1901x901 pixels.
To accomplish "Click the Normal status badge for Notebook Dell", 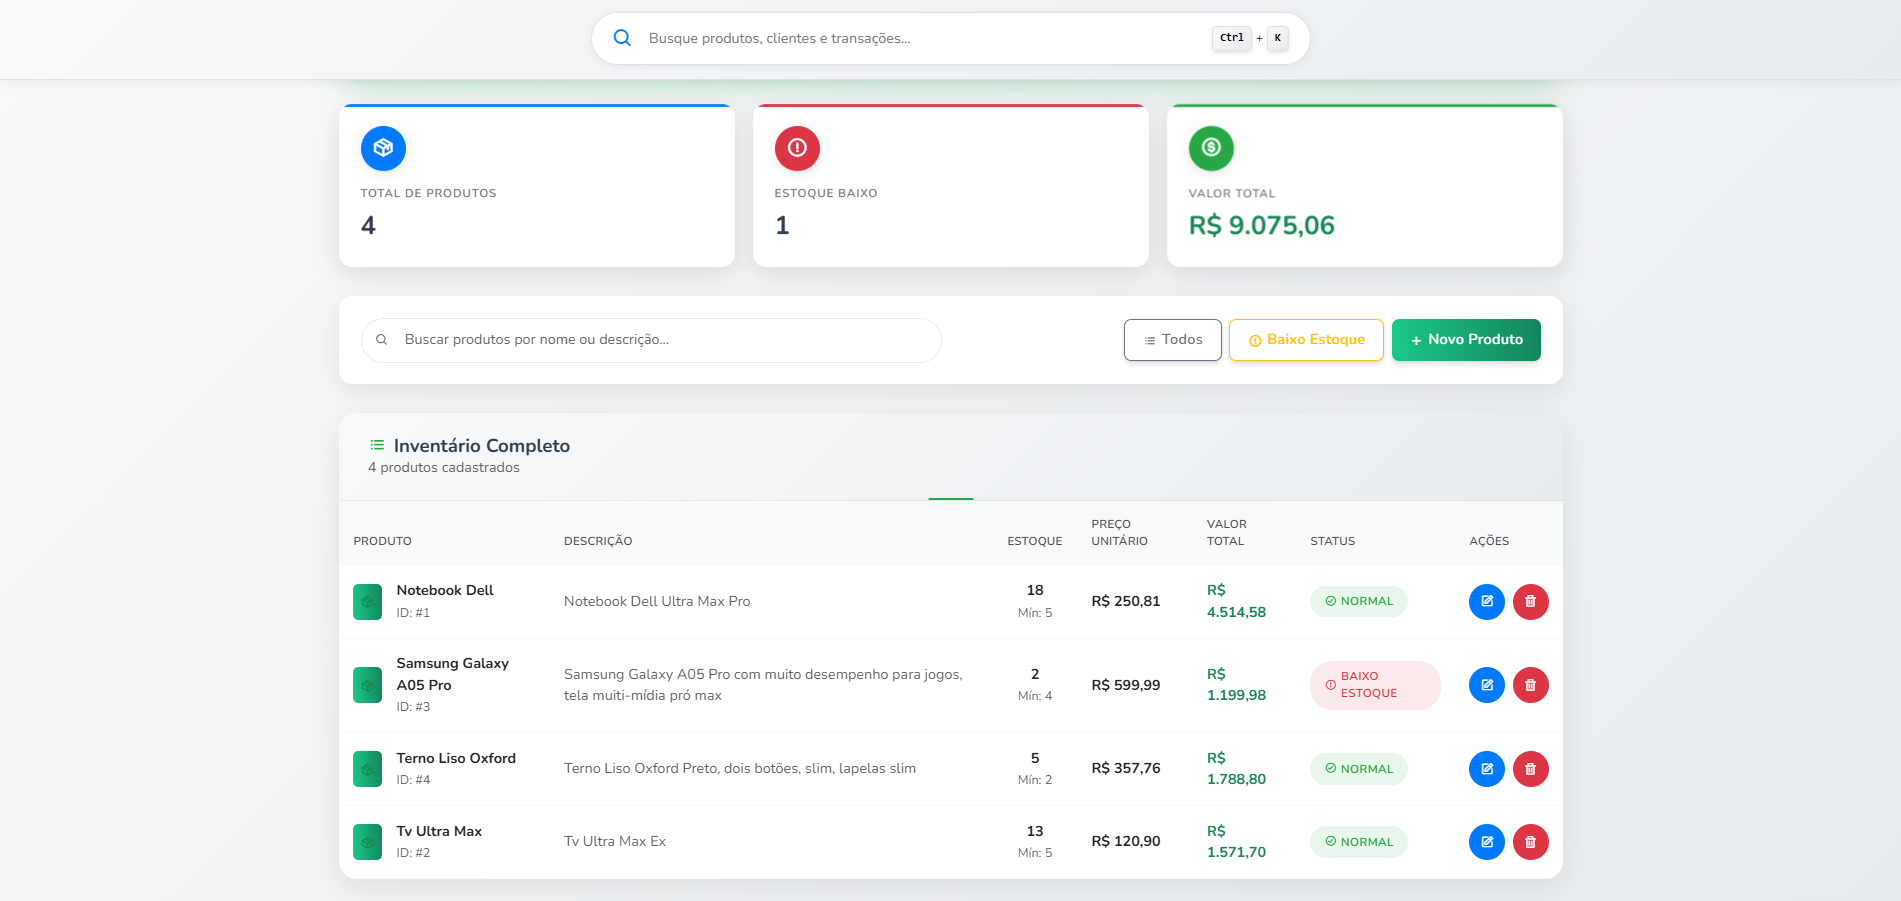I will click(x=1358, y=602).
